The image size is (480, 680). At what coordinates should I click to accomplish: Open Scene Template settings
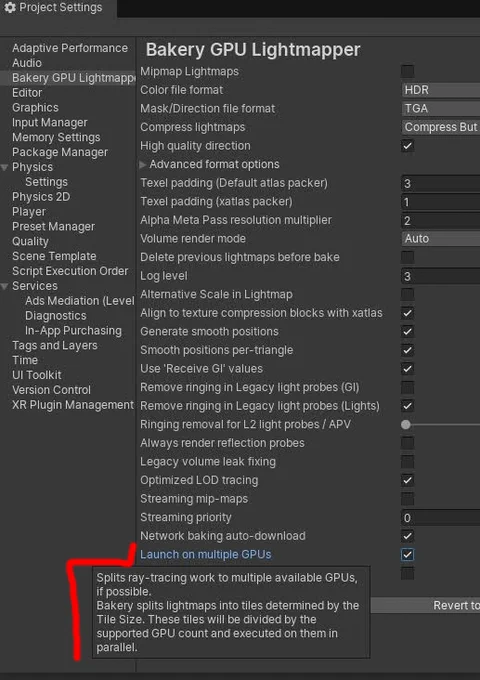click(x=54, y=256)
